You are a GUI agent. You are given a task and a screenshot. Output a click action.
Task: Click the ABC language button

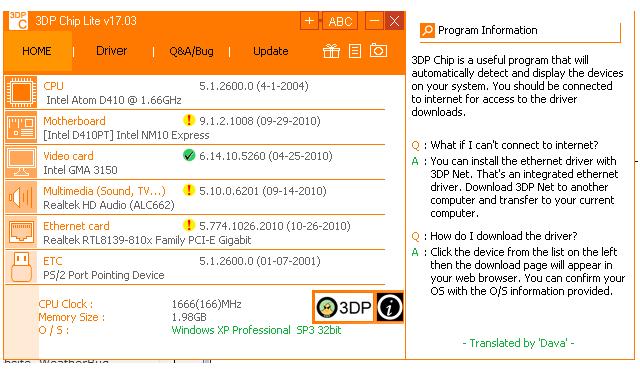[340, 21]
